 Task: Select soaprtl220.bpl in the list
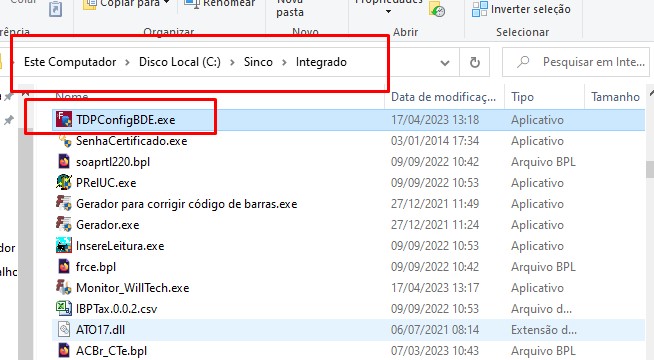[x=113, y=162]
